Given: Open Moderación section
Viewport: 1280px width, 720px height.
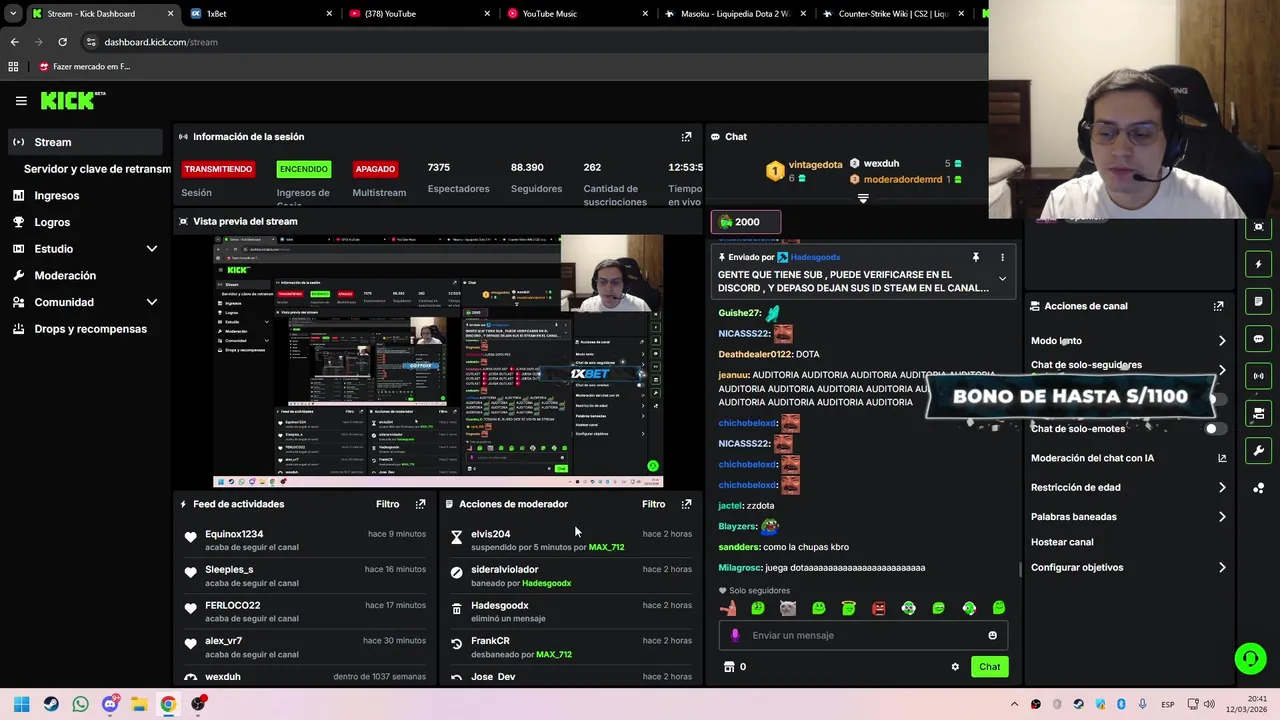Looking at the screenshot, I should 65,275.
